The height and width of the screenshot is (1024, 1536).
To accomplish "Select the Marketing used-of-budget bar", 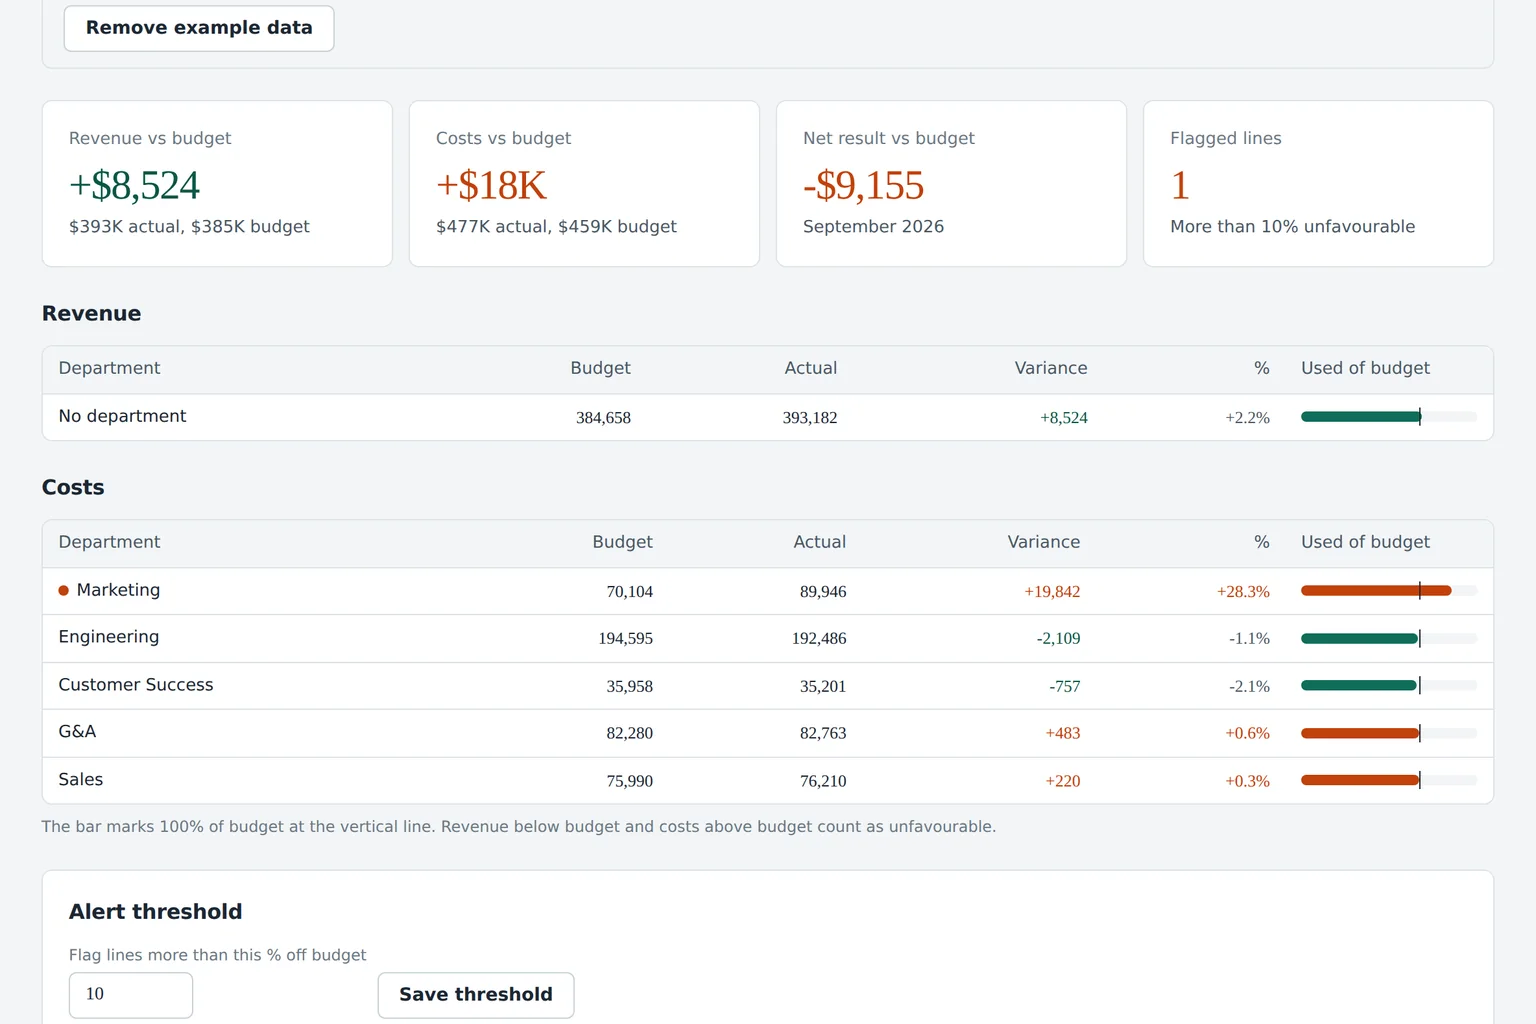I will [1389, 591].
